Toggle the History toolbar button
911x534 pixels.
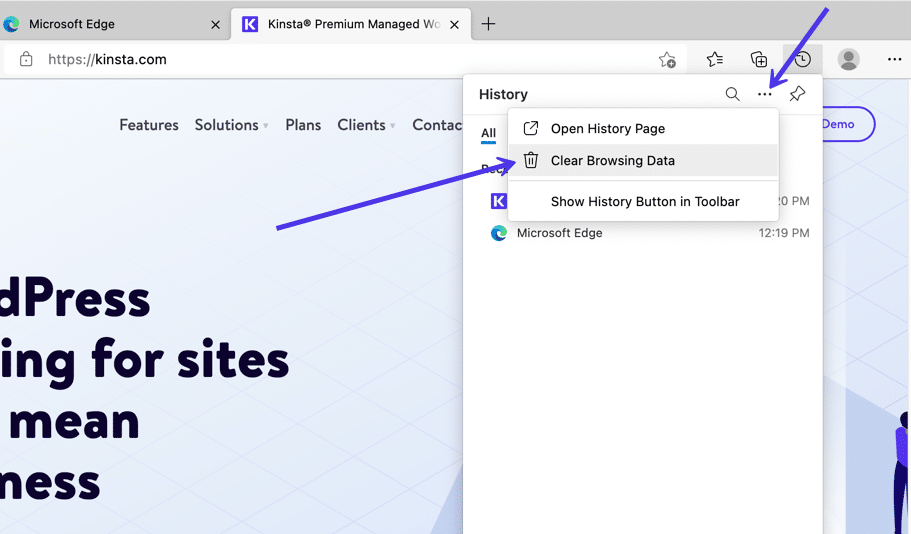coord(802,59)
